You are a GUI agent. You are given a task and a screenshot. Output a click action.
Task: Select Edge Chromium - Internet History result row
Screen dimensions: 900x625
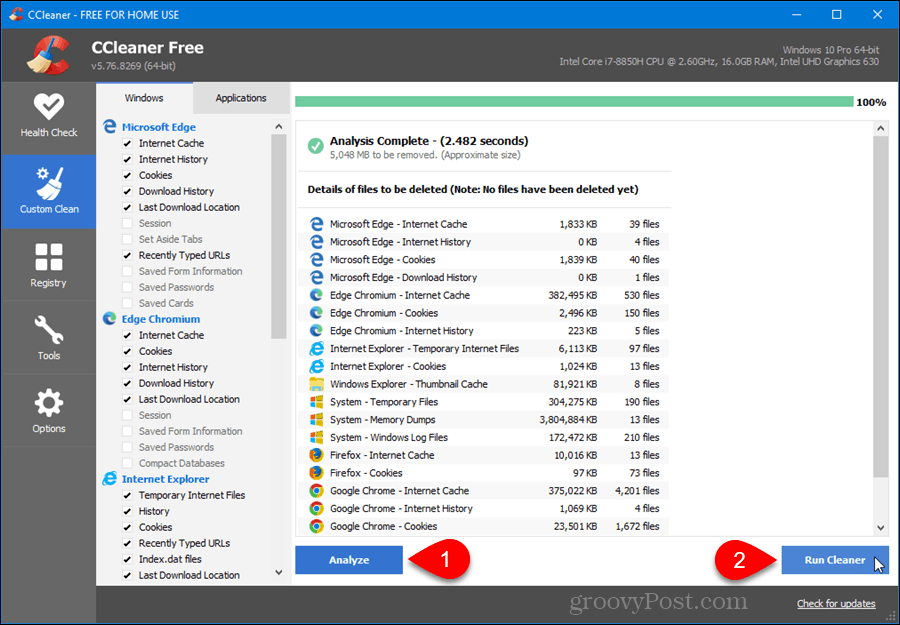pyautogui.click(x=483, y=331)
